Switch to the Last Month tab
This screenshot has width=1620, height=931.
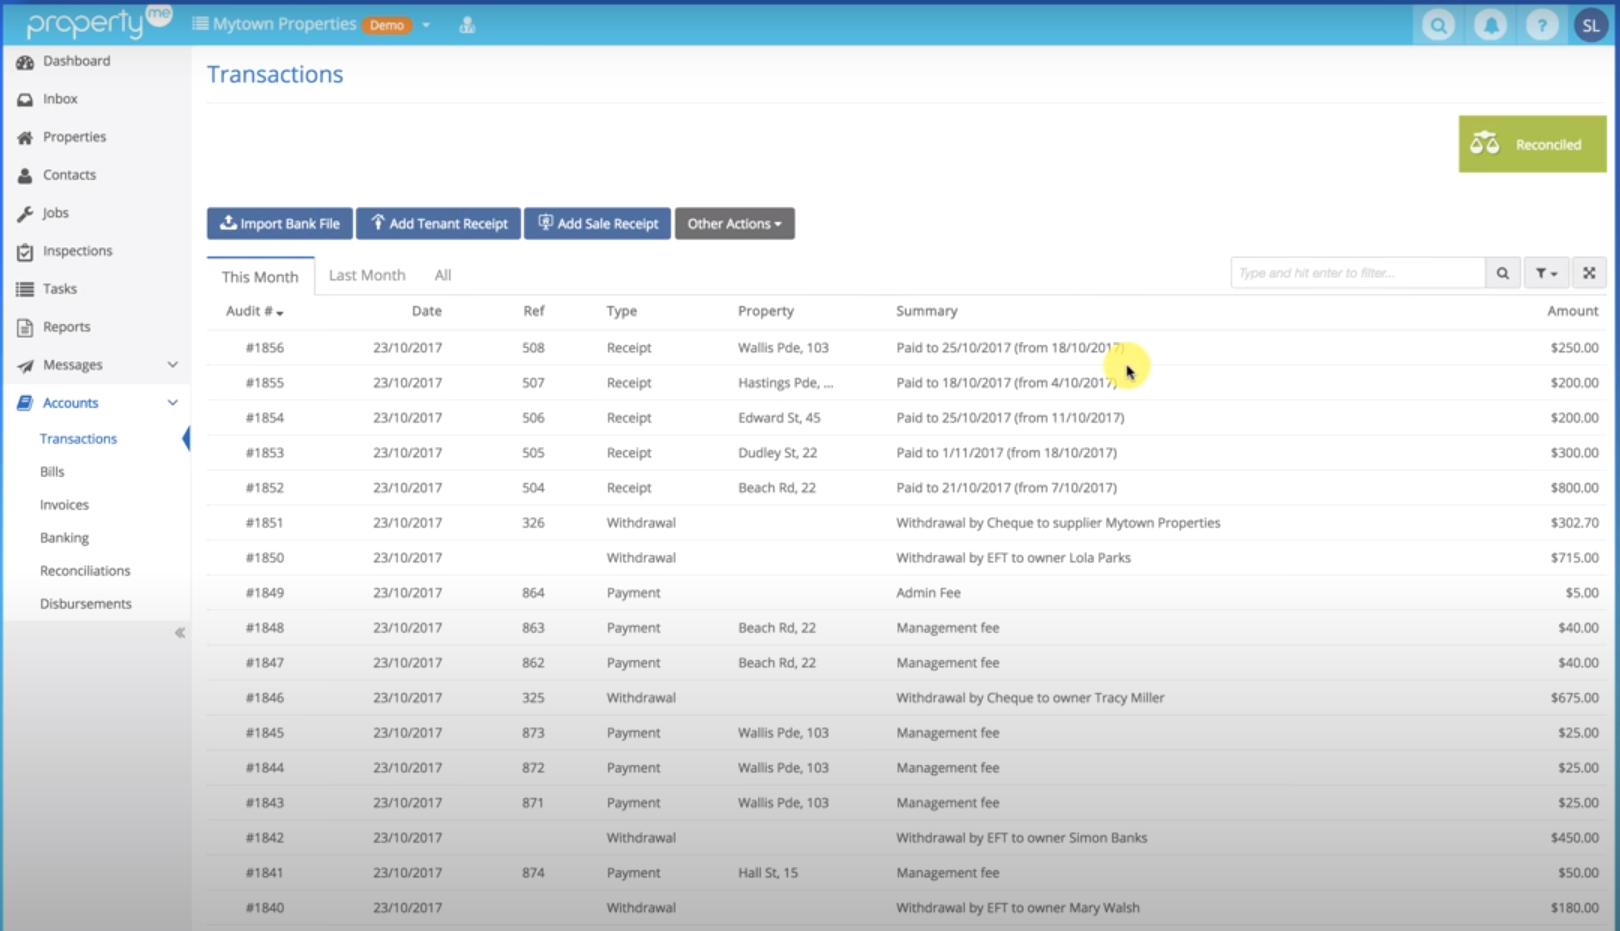tap(366, 274)
